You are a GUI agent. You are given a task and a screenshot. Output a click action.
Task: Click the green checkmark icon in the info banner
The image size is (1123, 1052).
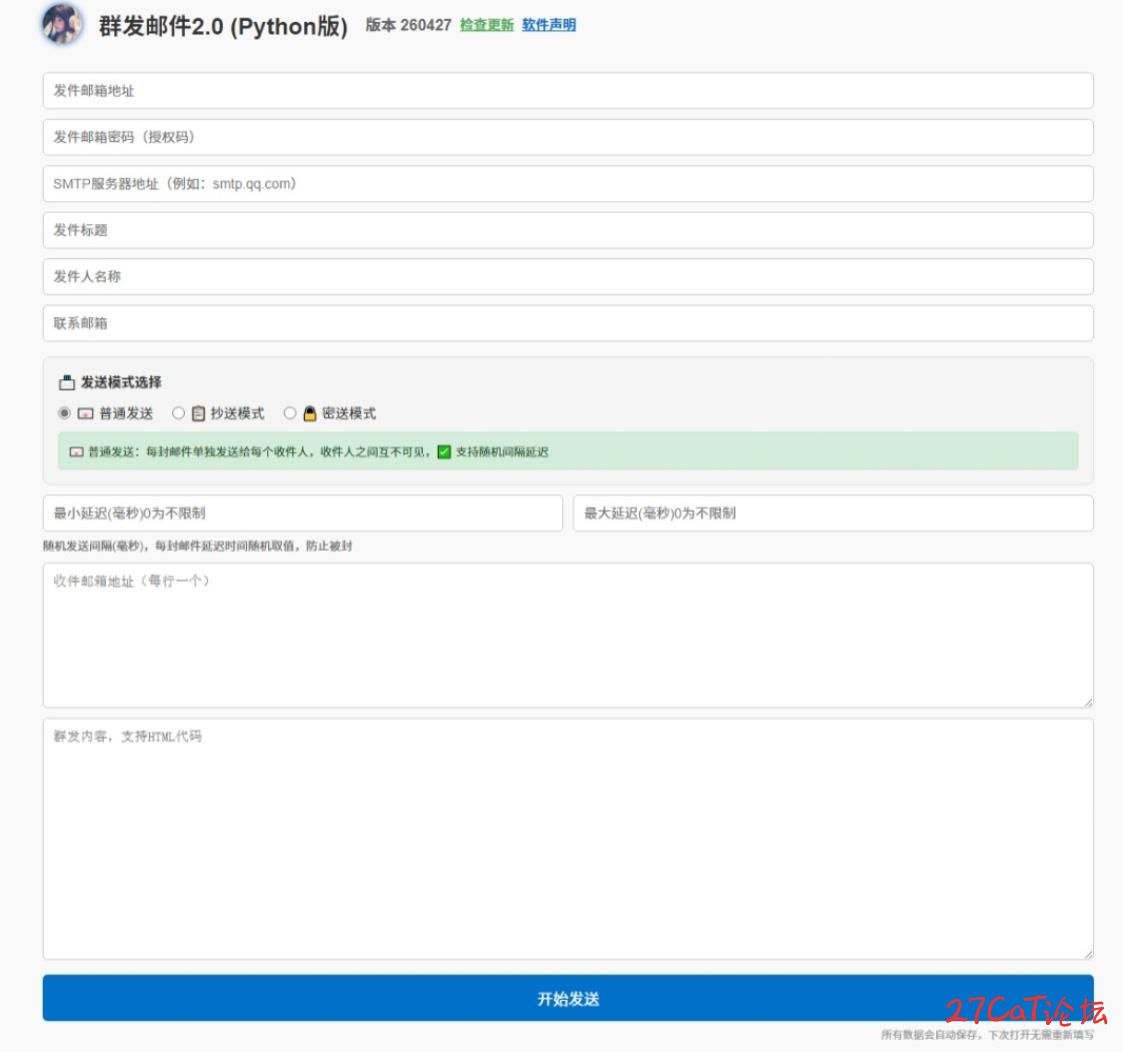(x=445, y=452)
